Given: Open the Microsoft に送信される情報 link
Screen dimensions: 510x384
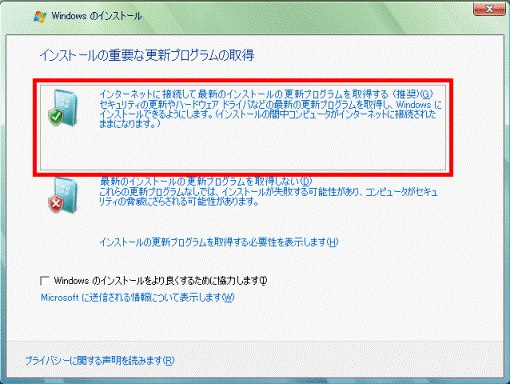Looking at the screenshot, I should 137,297.
